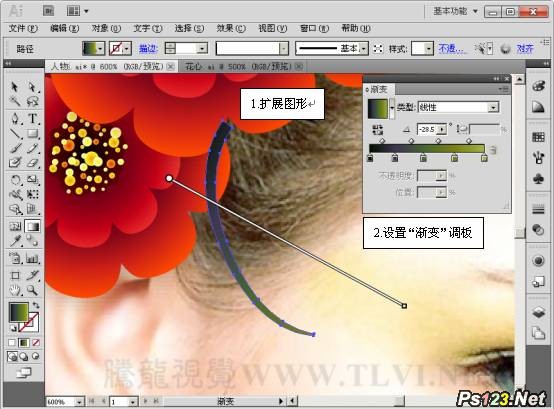554x409 pixels.
Task: Select the Pen tool
Action: 15,118
